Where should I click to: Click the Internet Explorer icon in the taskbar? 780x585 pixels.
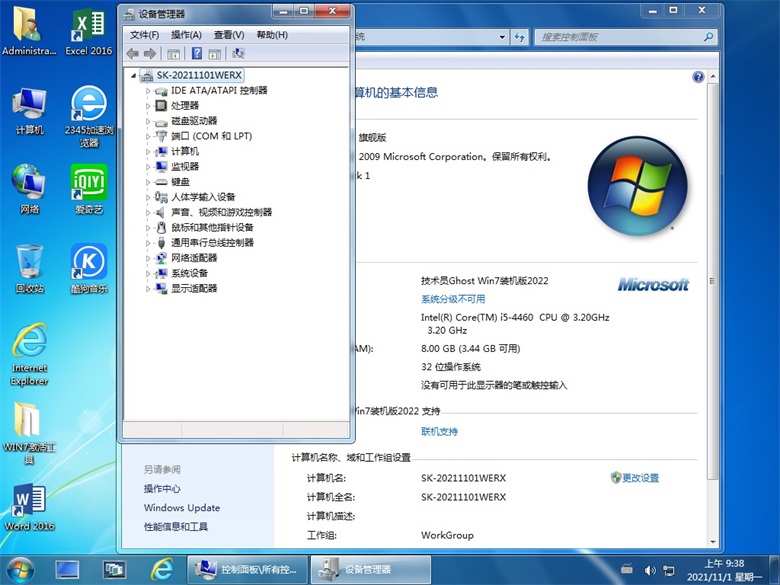tap(161, 570)
